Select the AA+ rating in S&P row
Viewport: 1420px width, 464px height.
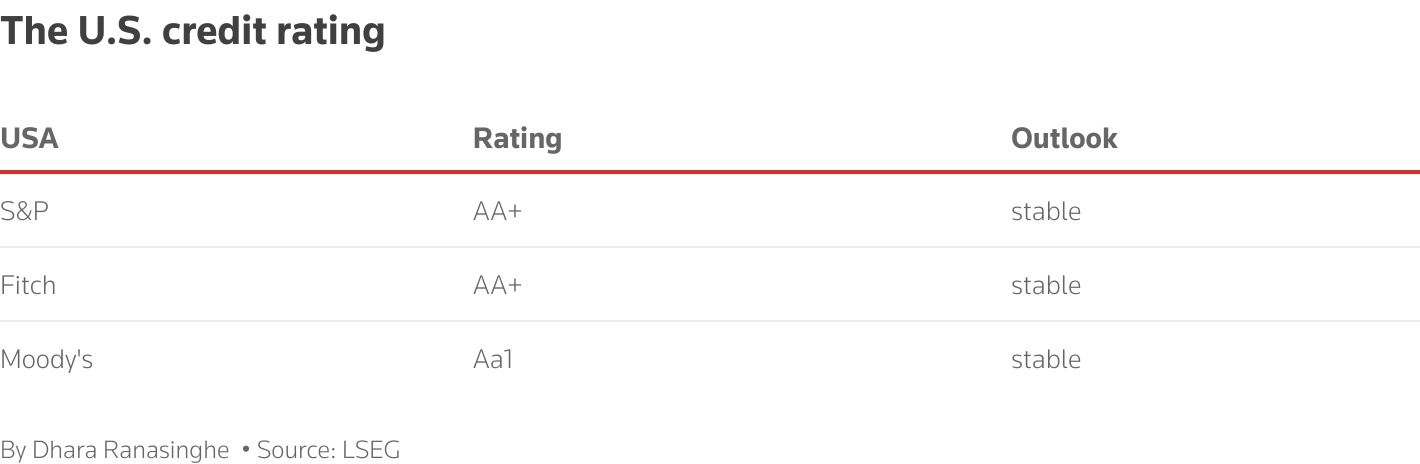coord(497,211)
